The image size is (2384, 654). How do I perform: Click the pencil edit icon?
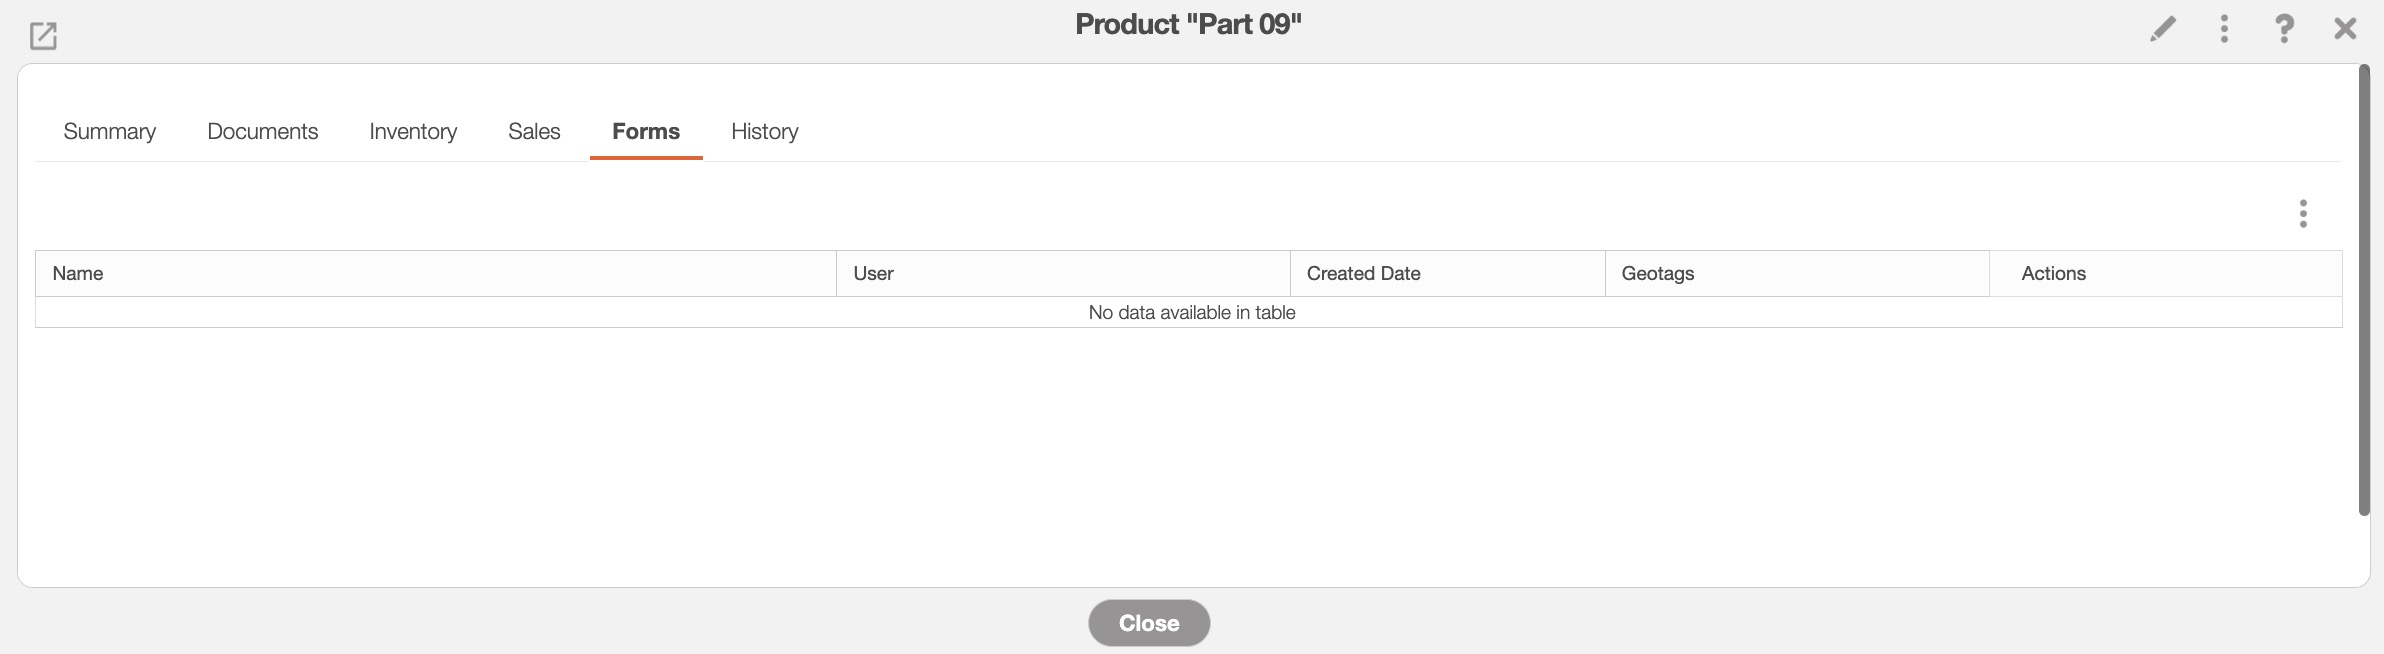point(2162,29)
